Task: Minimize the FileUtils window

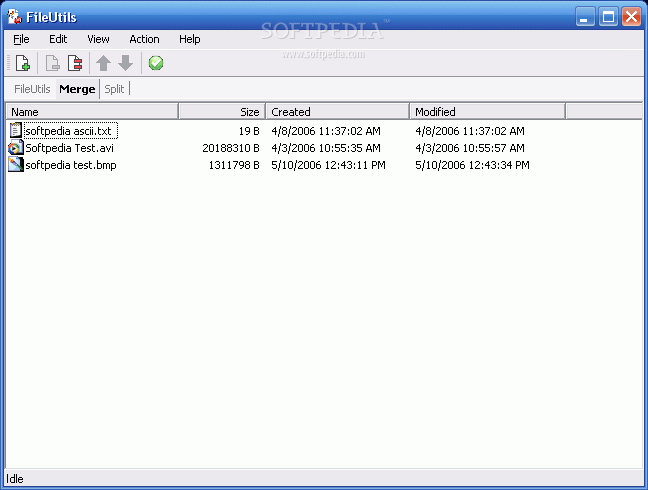Action: point(585,17)
